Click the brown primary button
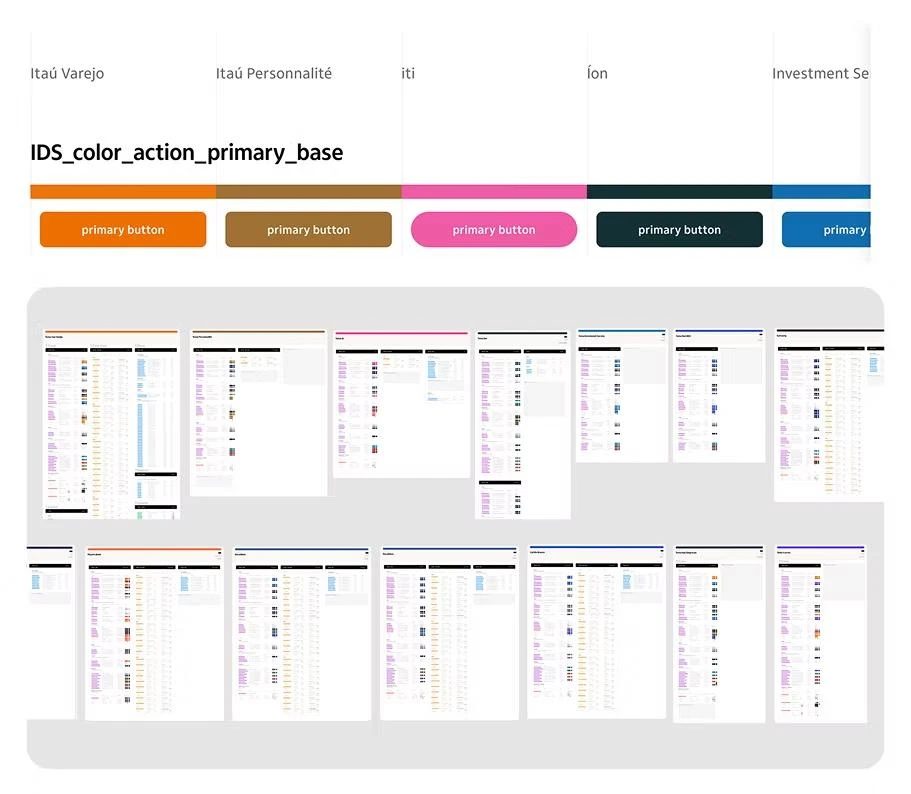The height and width of the screenshot is (794, 911). (308, 229)
